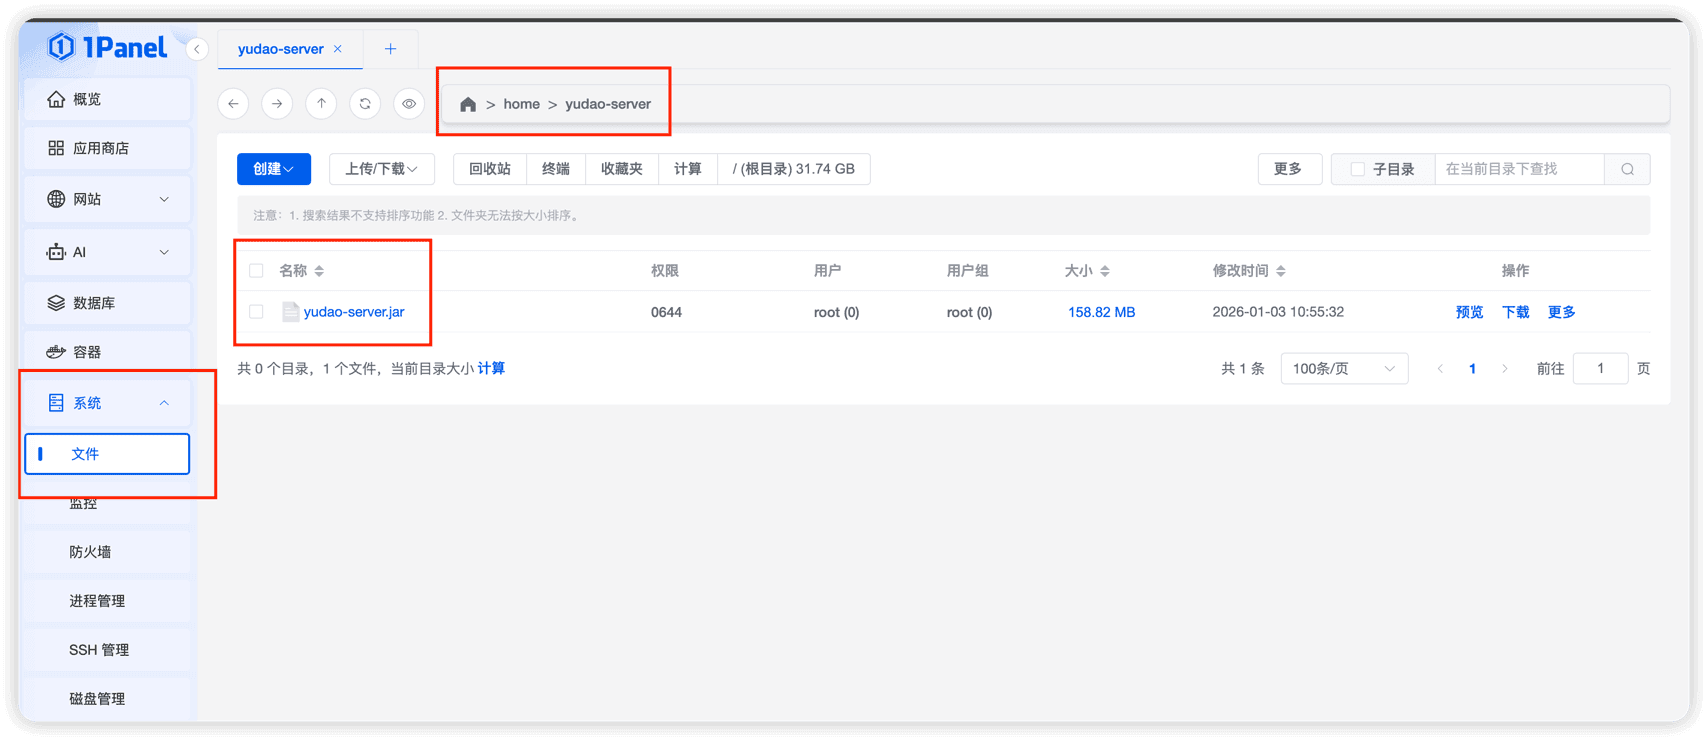The image size is (1708, 740).
Task: Open 磁盘管理 disk management
Action: point(107,699)
